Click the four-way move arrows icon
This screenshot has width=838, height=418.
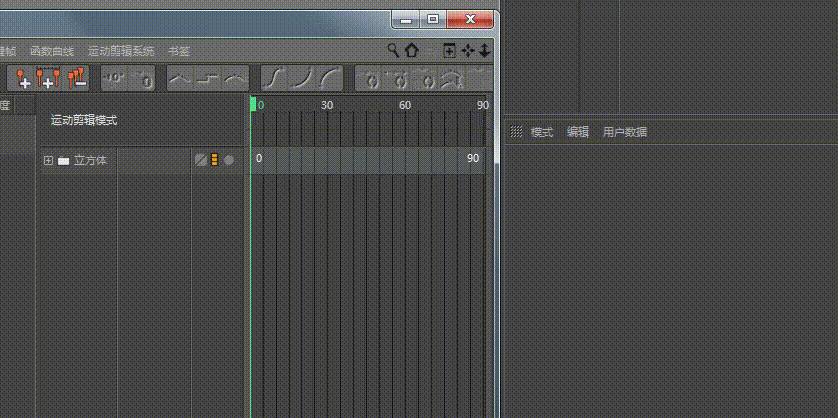pos(468,51)
